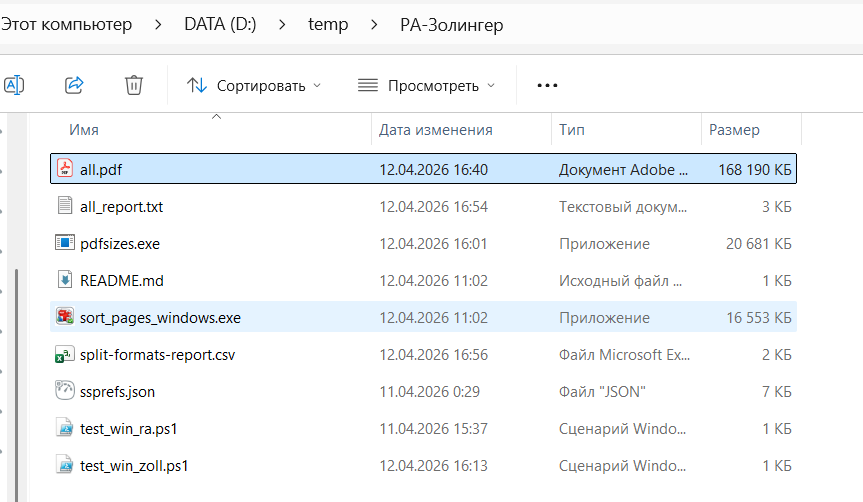Select the ssprefs.json file
The height and width of the screenshot is (502, 863).
(117, 391)
